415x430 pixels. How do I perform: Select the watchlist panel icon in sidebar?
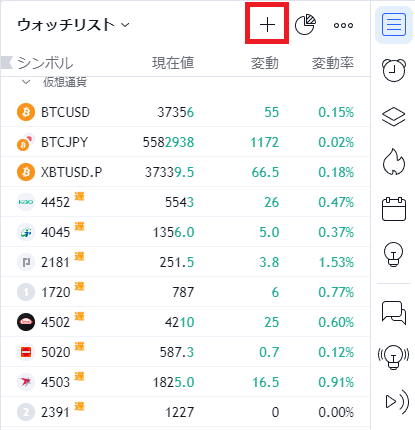pyautogui.click(x=394, y=25)
